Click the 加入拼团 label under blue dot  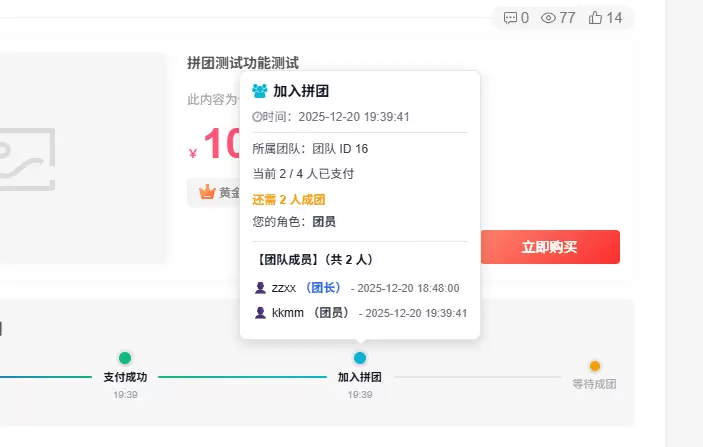tap(360, 378)
